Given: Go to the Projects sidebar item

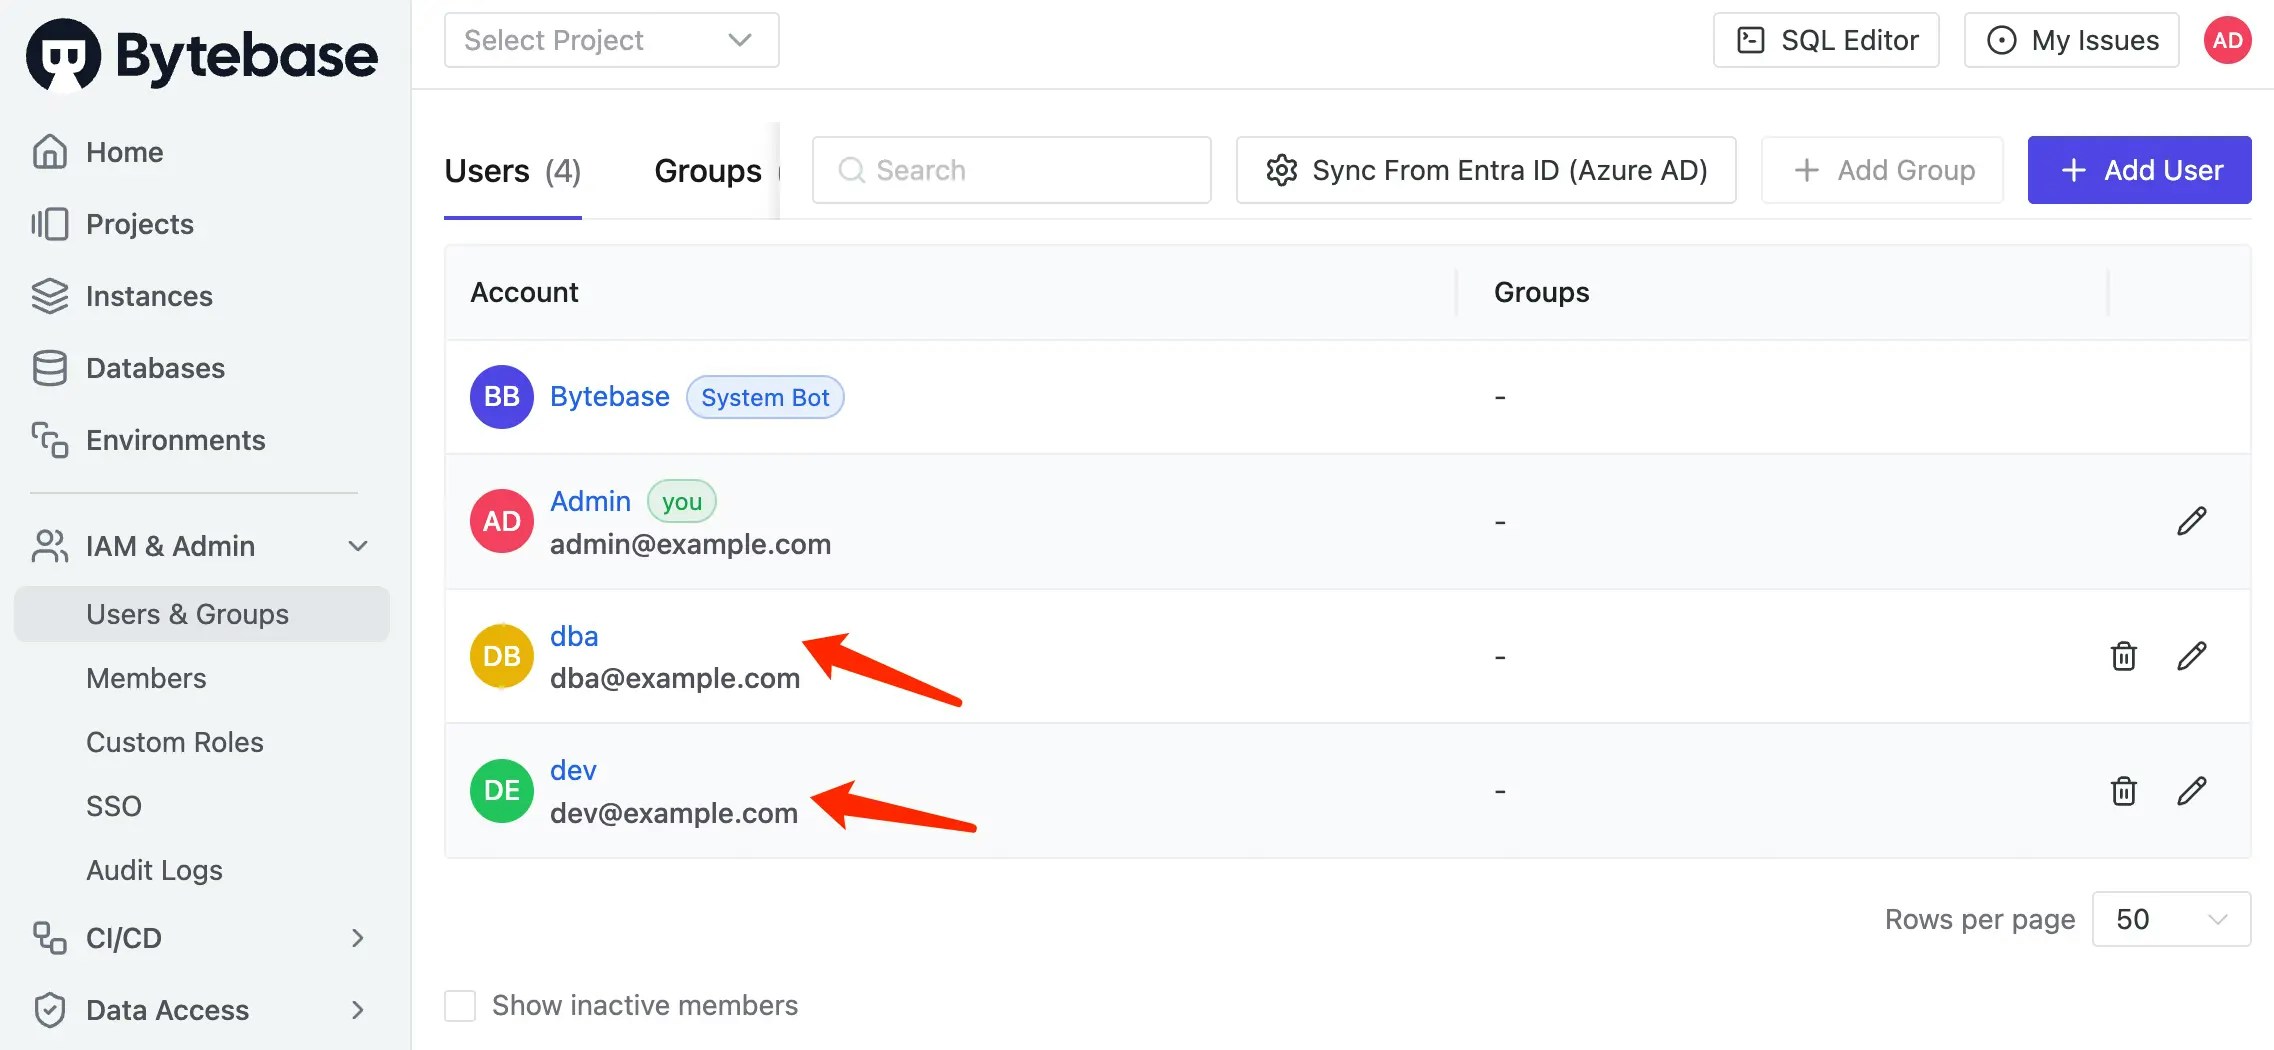Looking at the screenshot, I should pyautogui.click(x=139, y=224).
